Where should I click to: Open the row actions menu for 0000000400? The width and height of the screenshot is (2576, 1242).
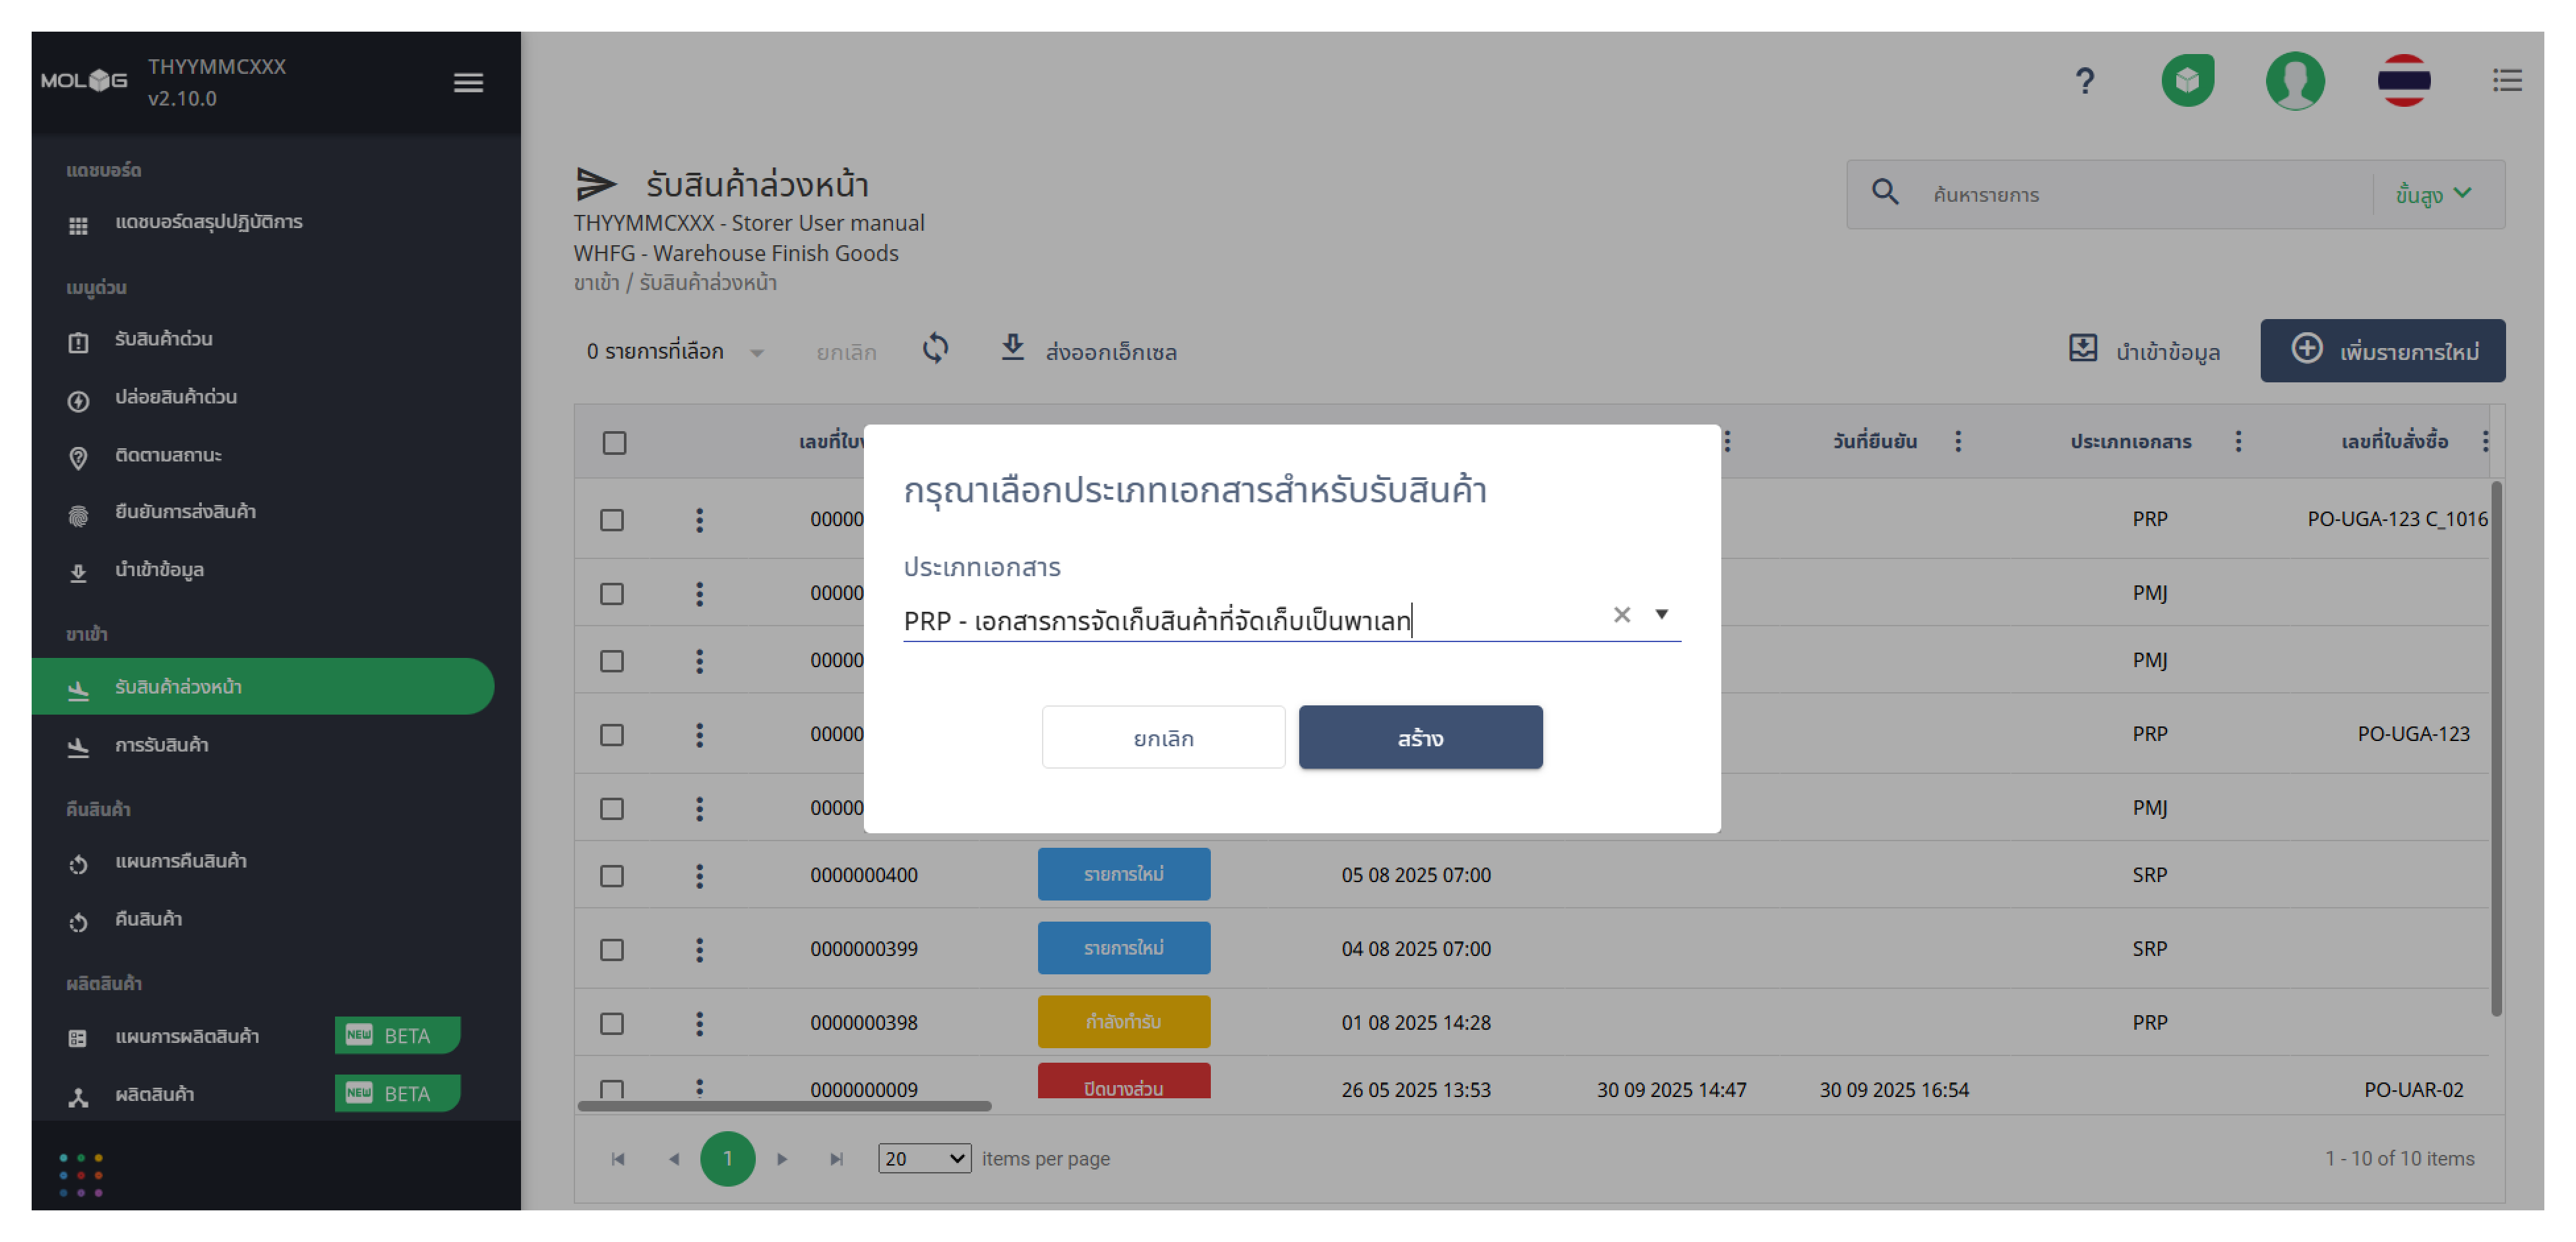(x=699, y=875)
